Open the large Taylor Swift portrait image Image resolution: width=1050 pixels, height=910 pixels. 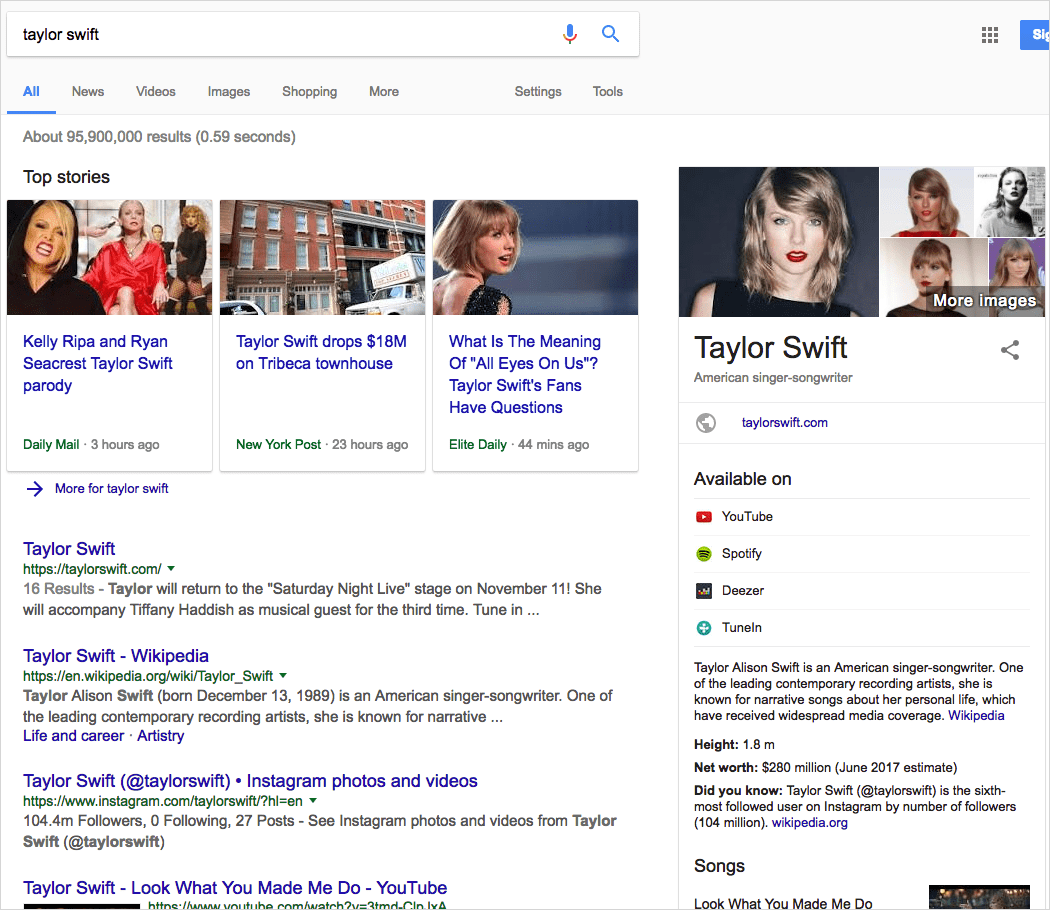coord(779,242)
